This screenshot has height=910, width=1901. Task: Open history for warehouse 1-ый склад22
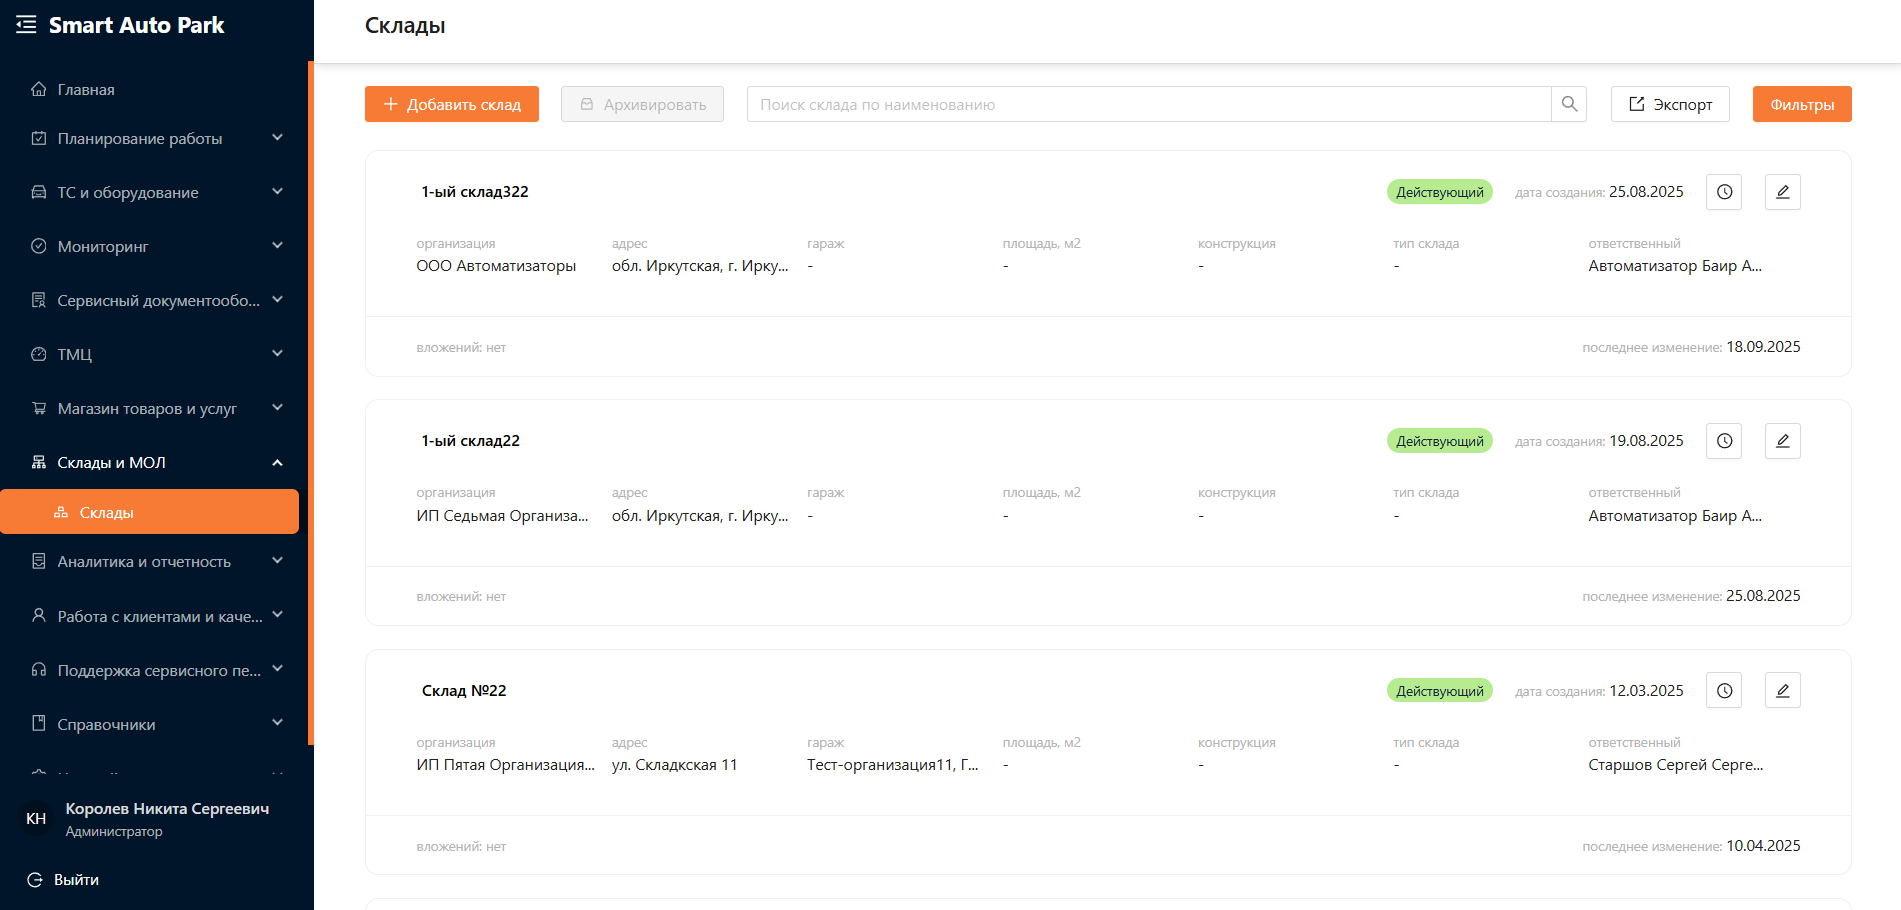pos(1724,441)
